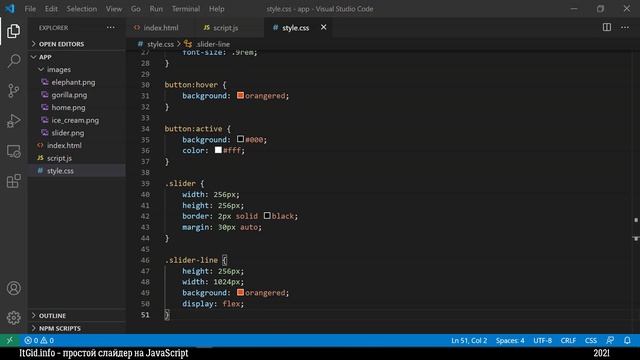This screenshot has width=640, height=360.
Task: Click style.css in the breadcrumb
Action: click(x=160, y=44)
